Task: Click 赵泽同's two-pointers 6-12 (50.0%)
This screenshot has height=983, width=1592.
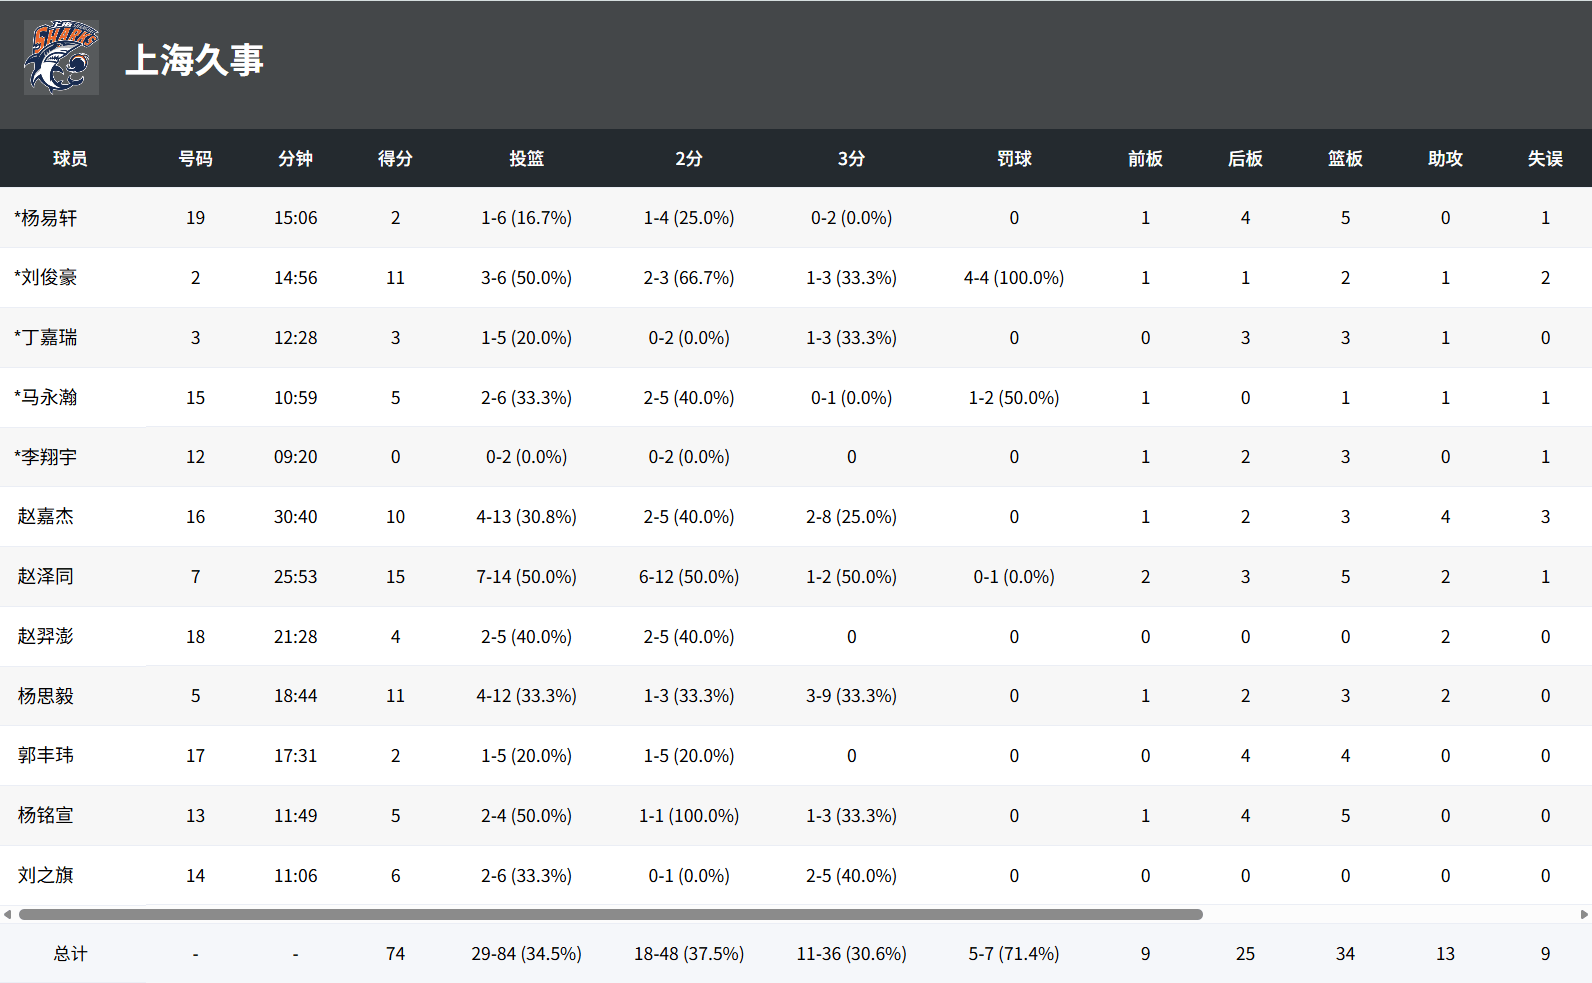Action: tap(689, 577)
